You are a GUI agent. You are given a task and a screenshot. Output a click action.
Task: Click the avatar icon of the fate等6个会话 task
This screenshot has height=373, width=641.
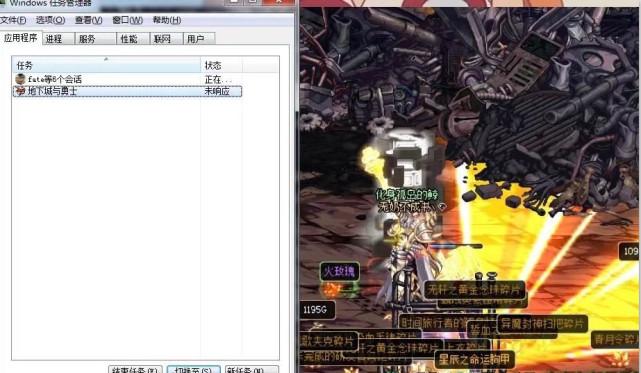(20, 79)
